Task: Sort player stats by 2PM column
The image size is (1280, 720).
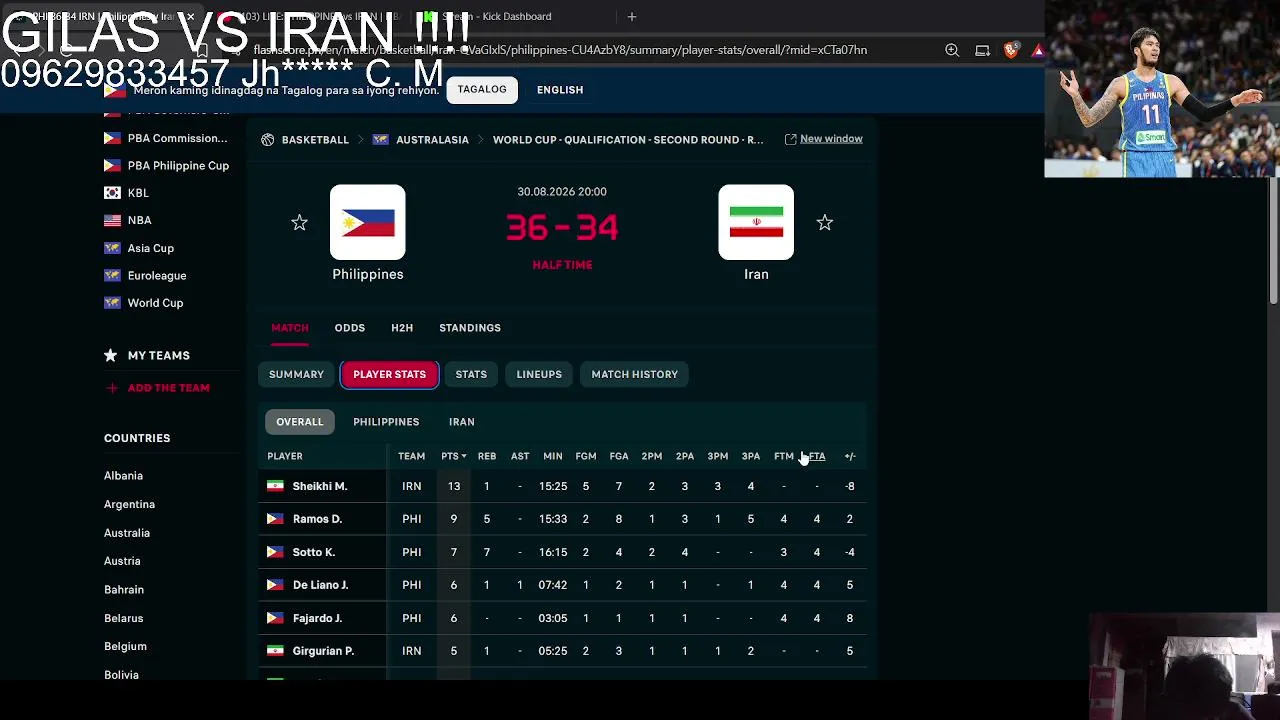Action: point(652,456)
